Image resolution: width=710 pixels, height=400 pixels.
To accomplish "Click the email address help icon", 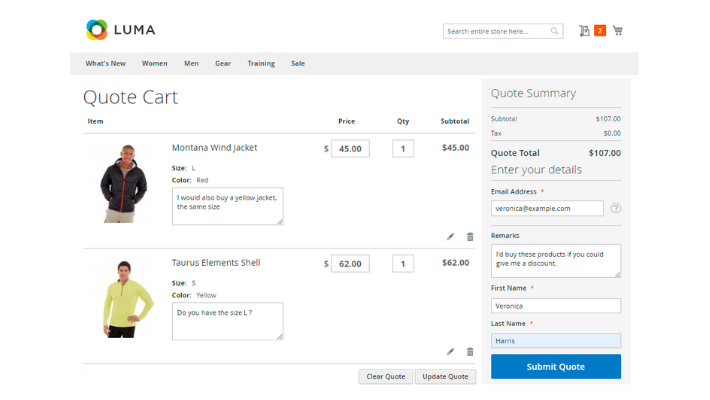I will coord(615,208).
